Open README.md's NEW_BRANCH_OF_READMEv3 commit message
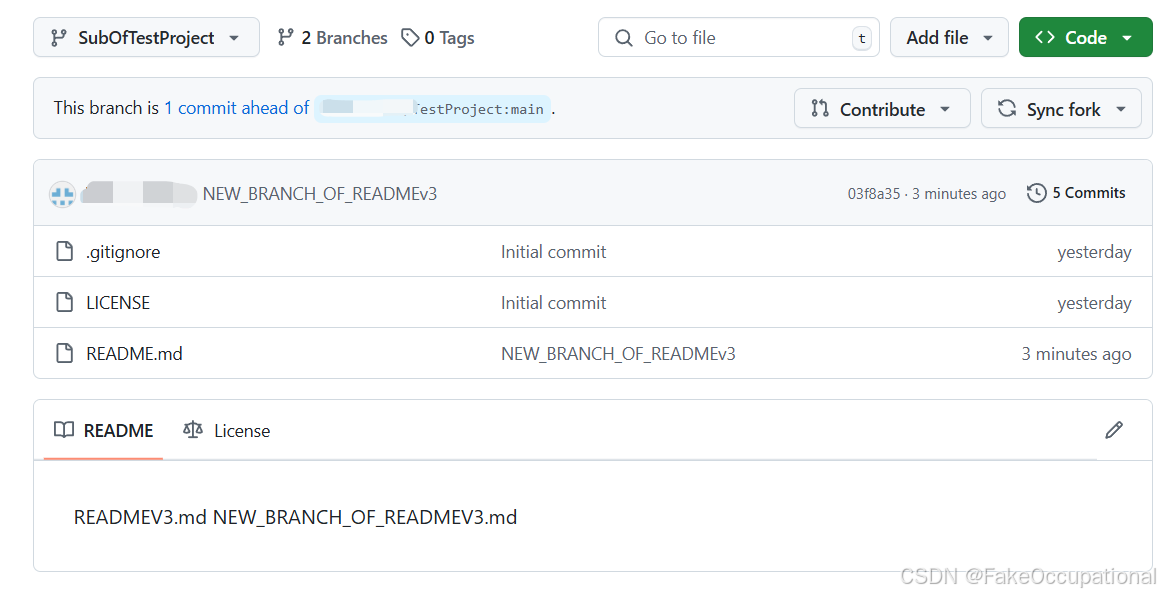This screenshot has width=1161, height=596. pos(618,354)
